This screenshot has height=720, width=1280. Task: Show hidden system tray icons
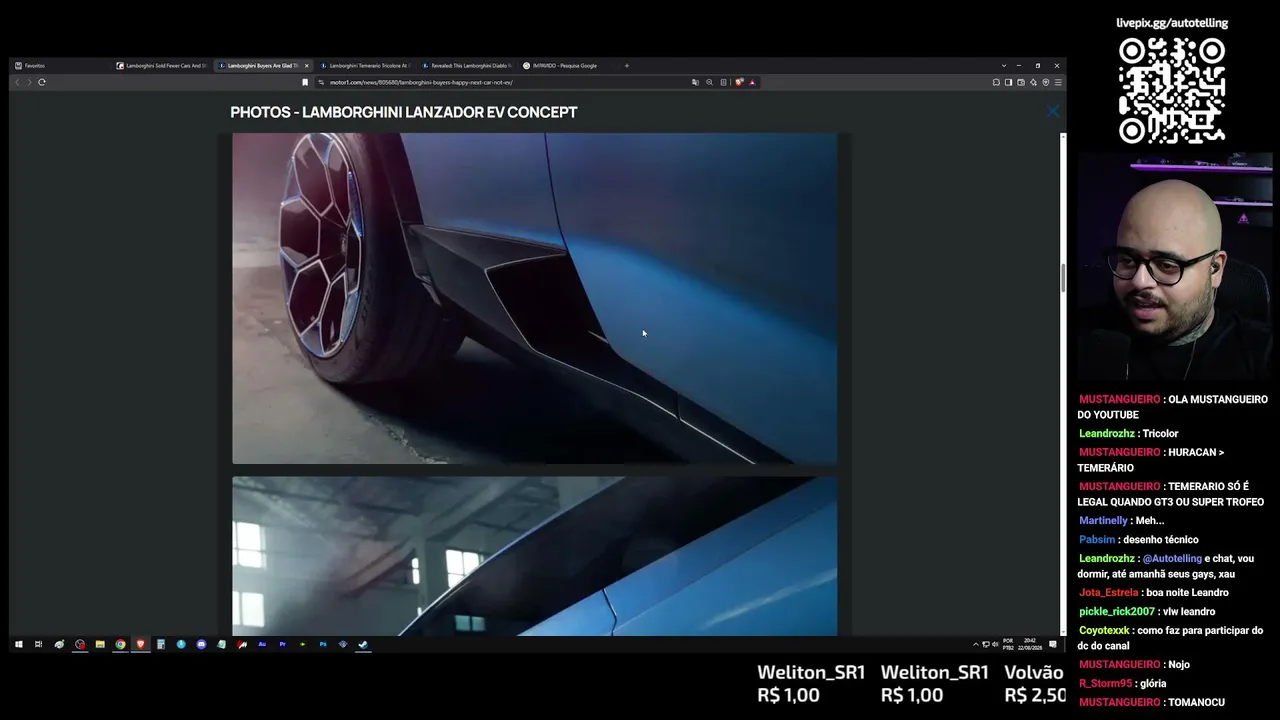click(976, 645)
